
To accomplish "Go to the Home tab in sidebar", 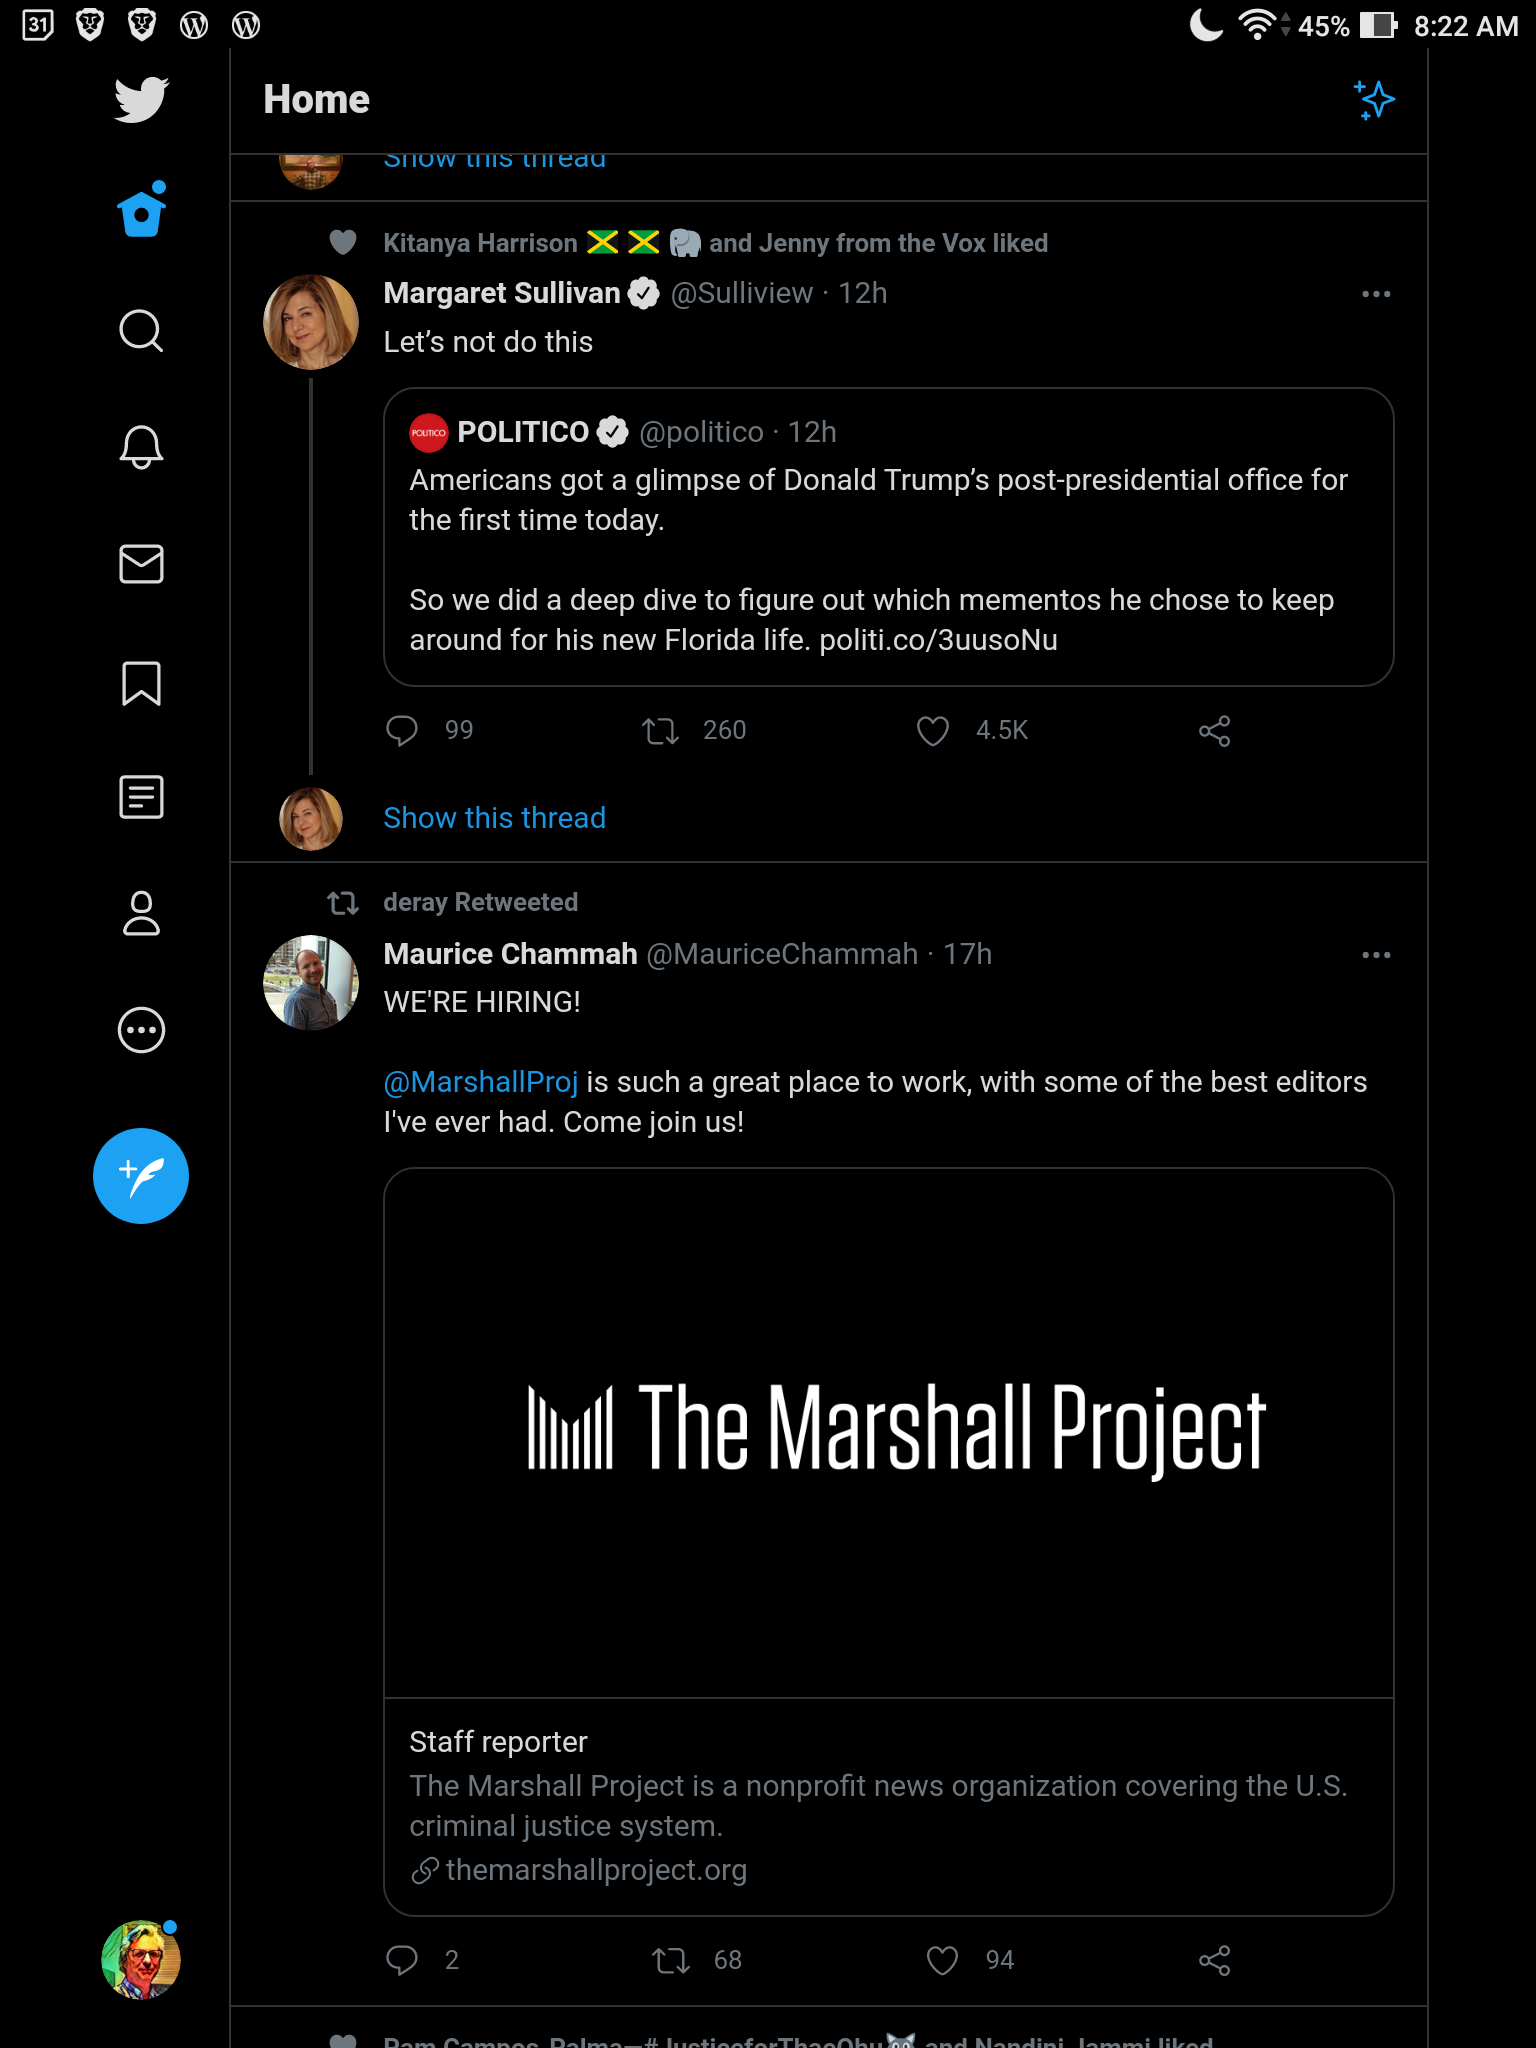I will point(141,212).
